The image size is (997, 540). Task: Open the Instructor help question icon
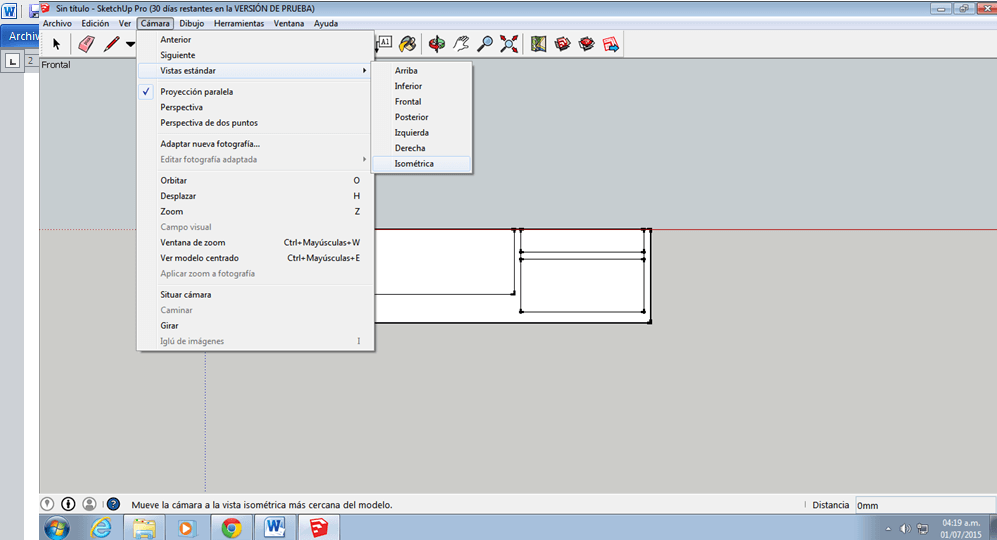click(113, 504)
